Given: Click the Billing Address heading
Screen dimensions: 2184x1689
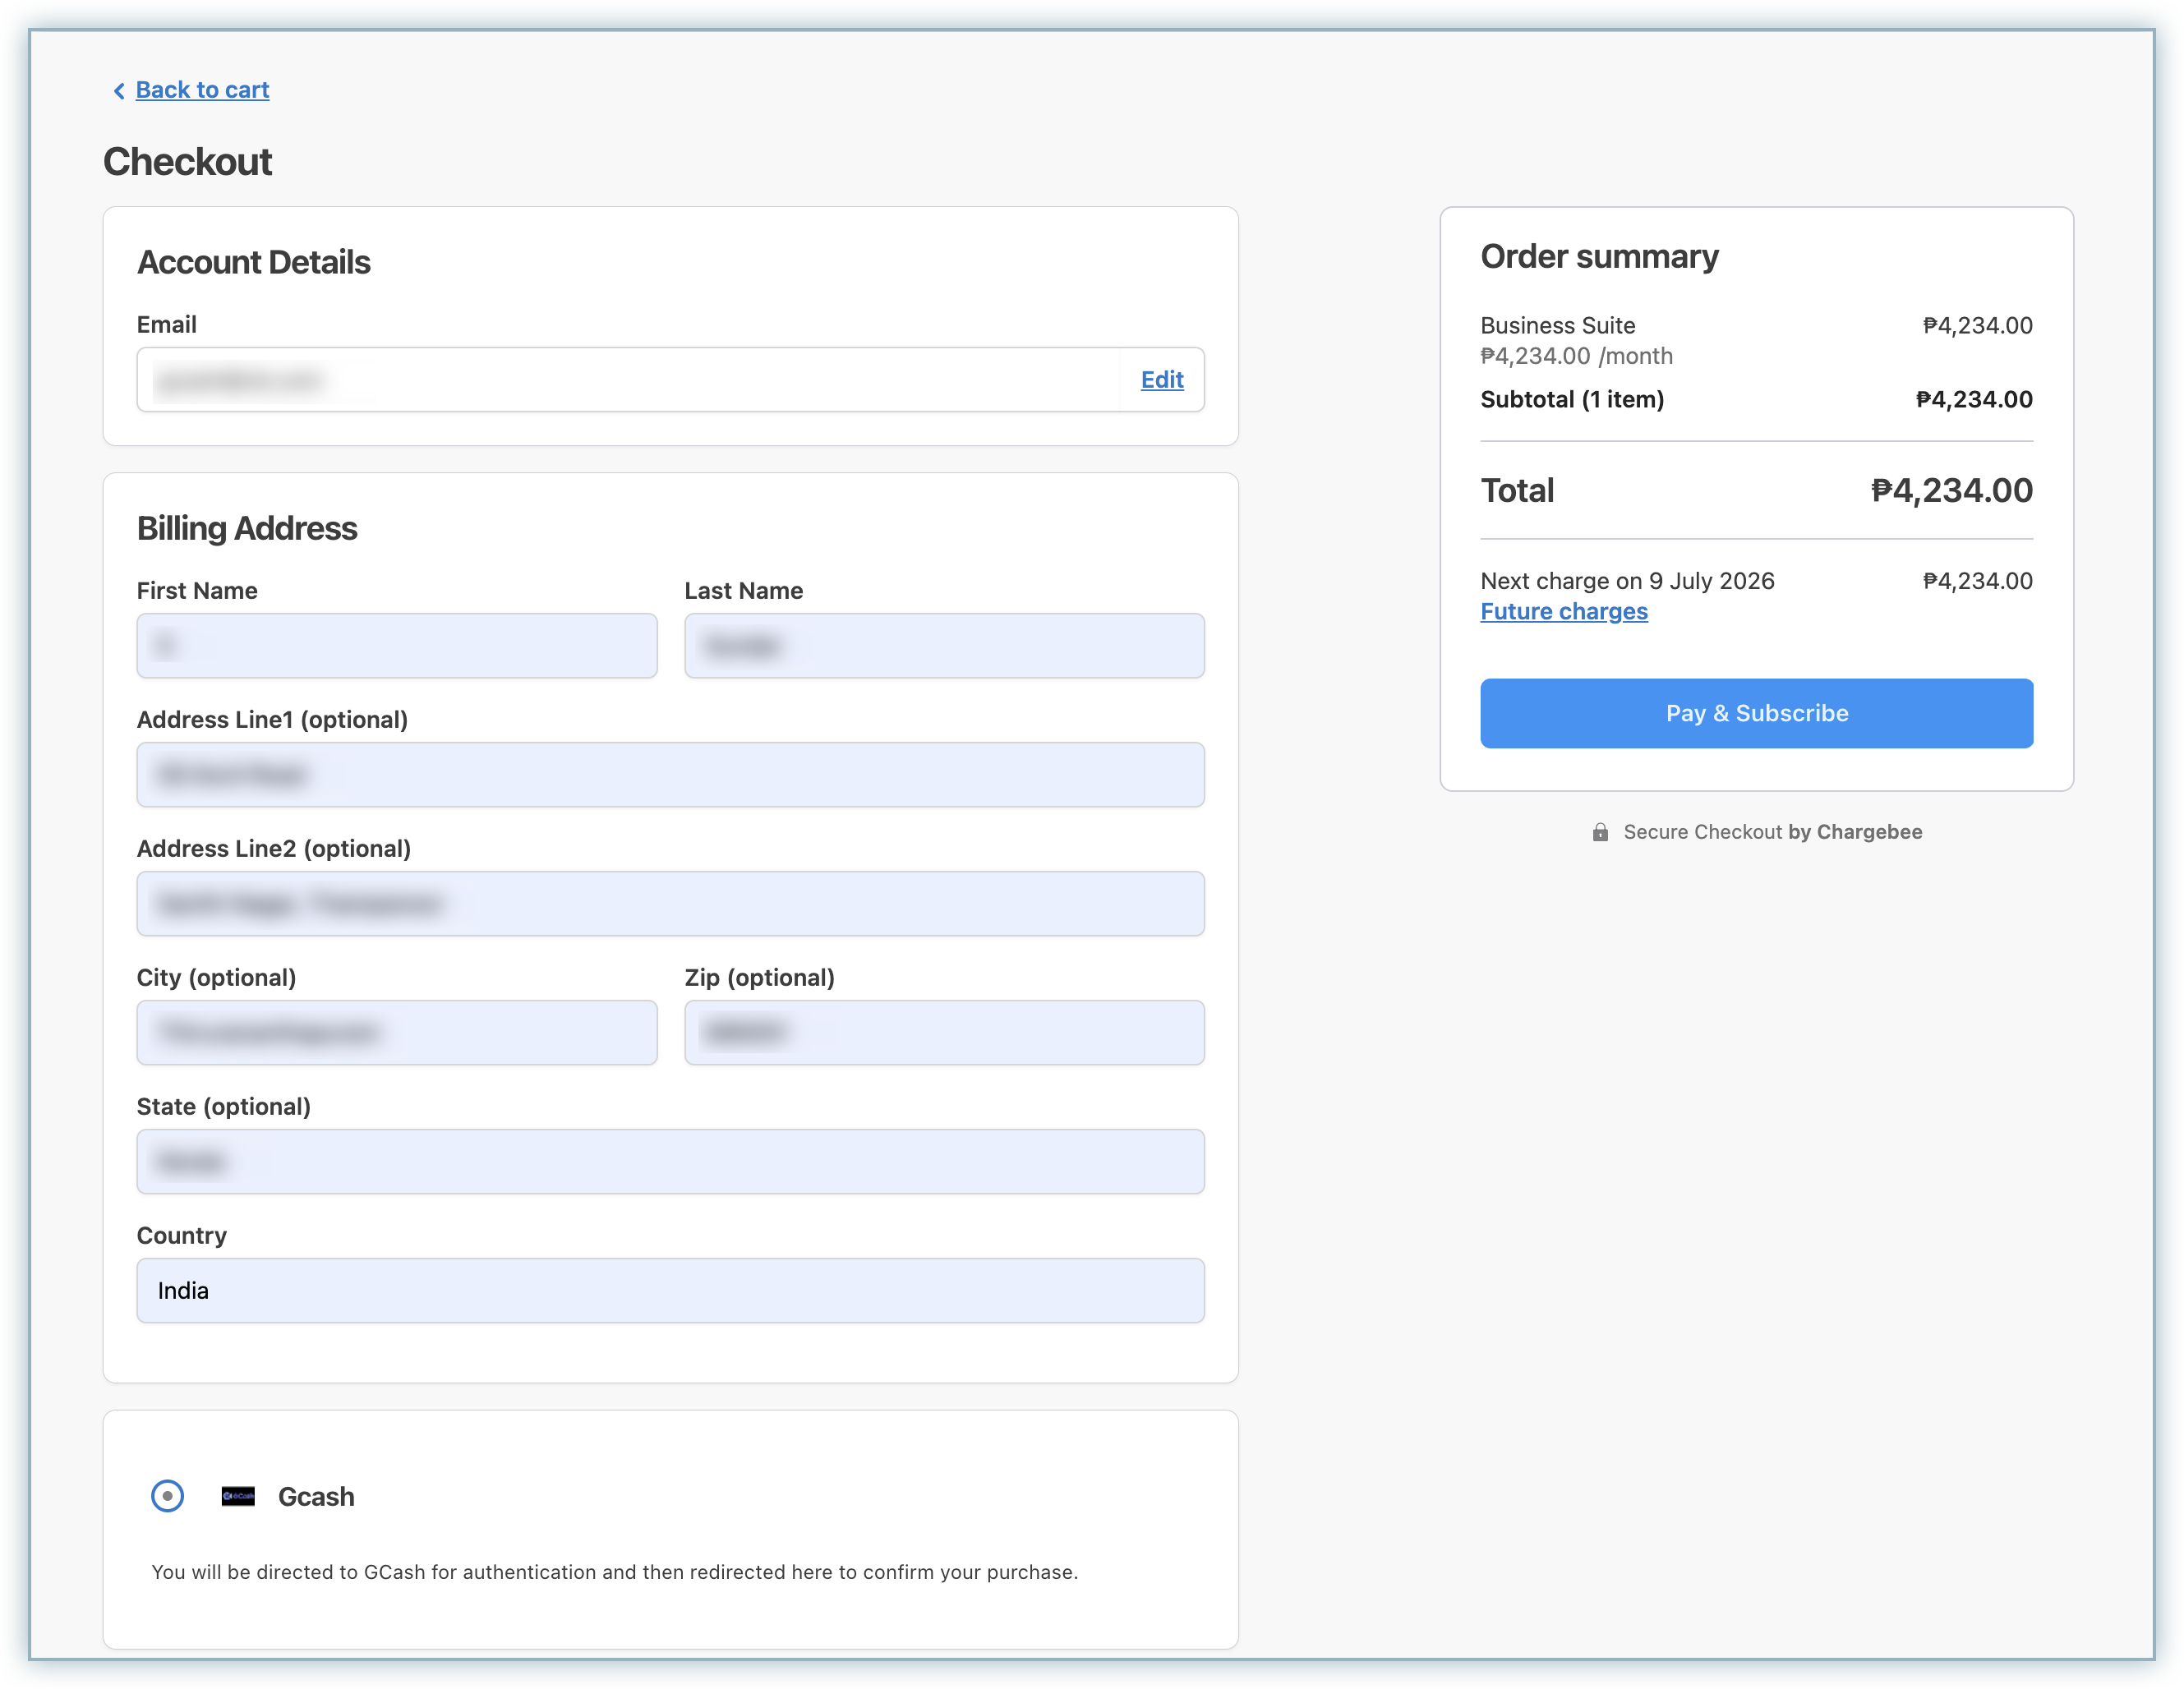Looking at the screenshot, I should pos(247,529).
